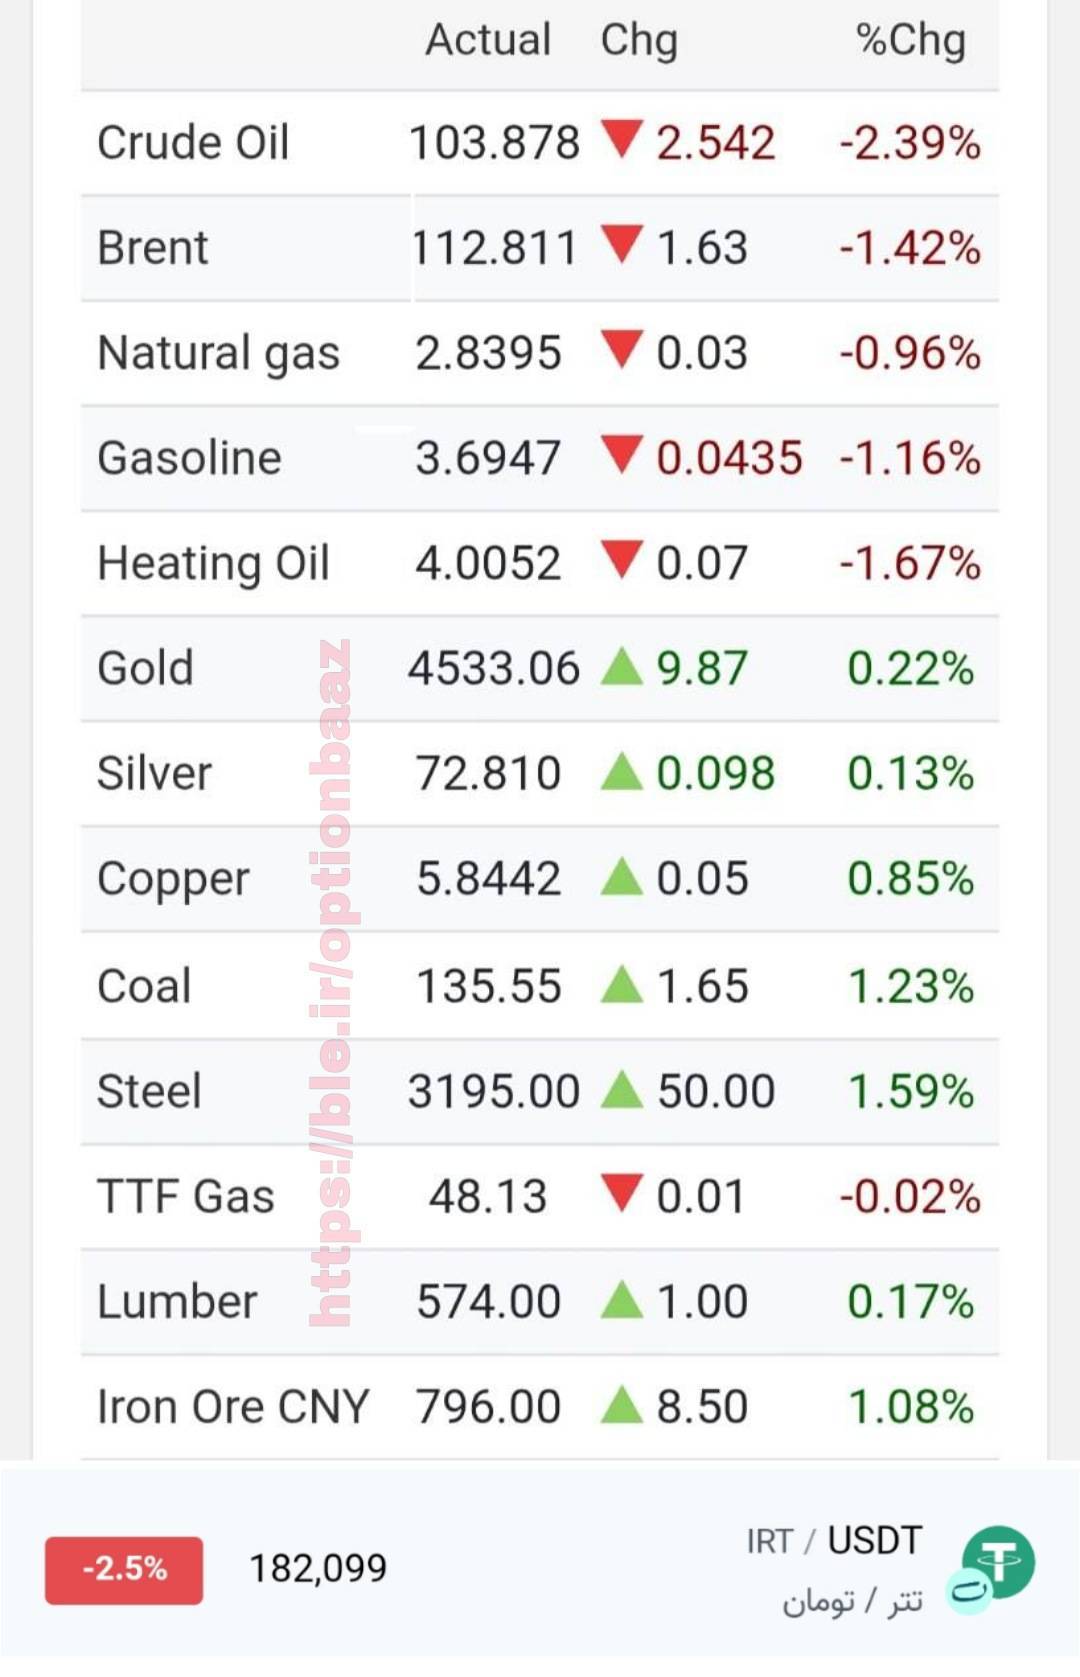Sort by the Actual column header
Viewport: 1080px width, 1677px height.
[x=488, y=40]
